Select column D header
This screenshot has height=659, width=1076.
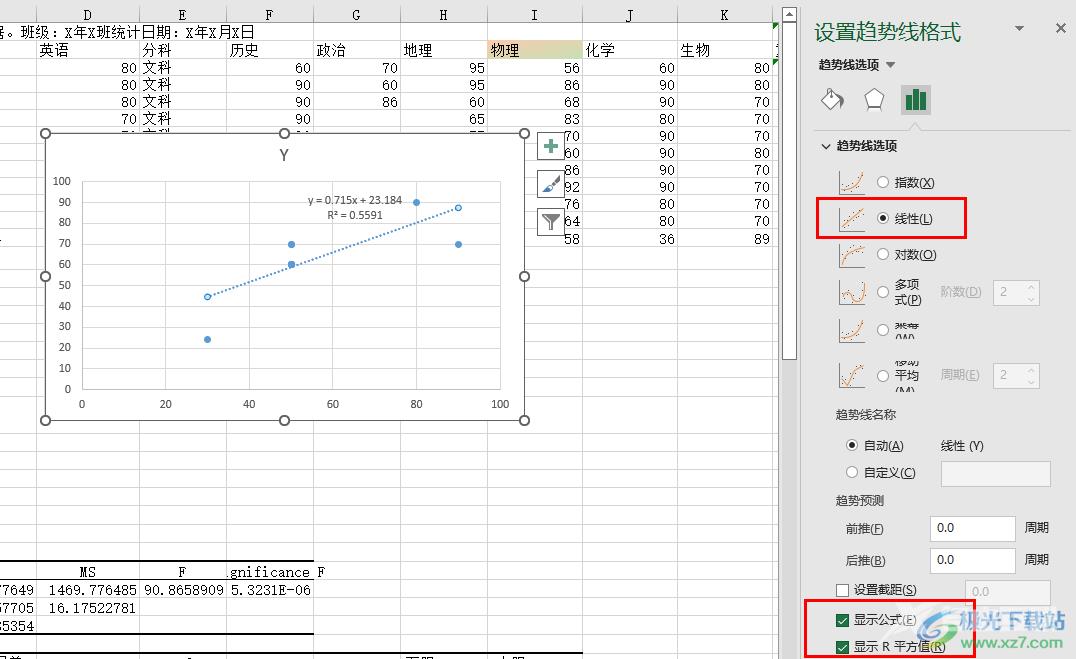click(87, 14)
